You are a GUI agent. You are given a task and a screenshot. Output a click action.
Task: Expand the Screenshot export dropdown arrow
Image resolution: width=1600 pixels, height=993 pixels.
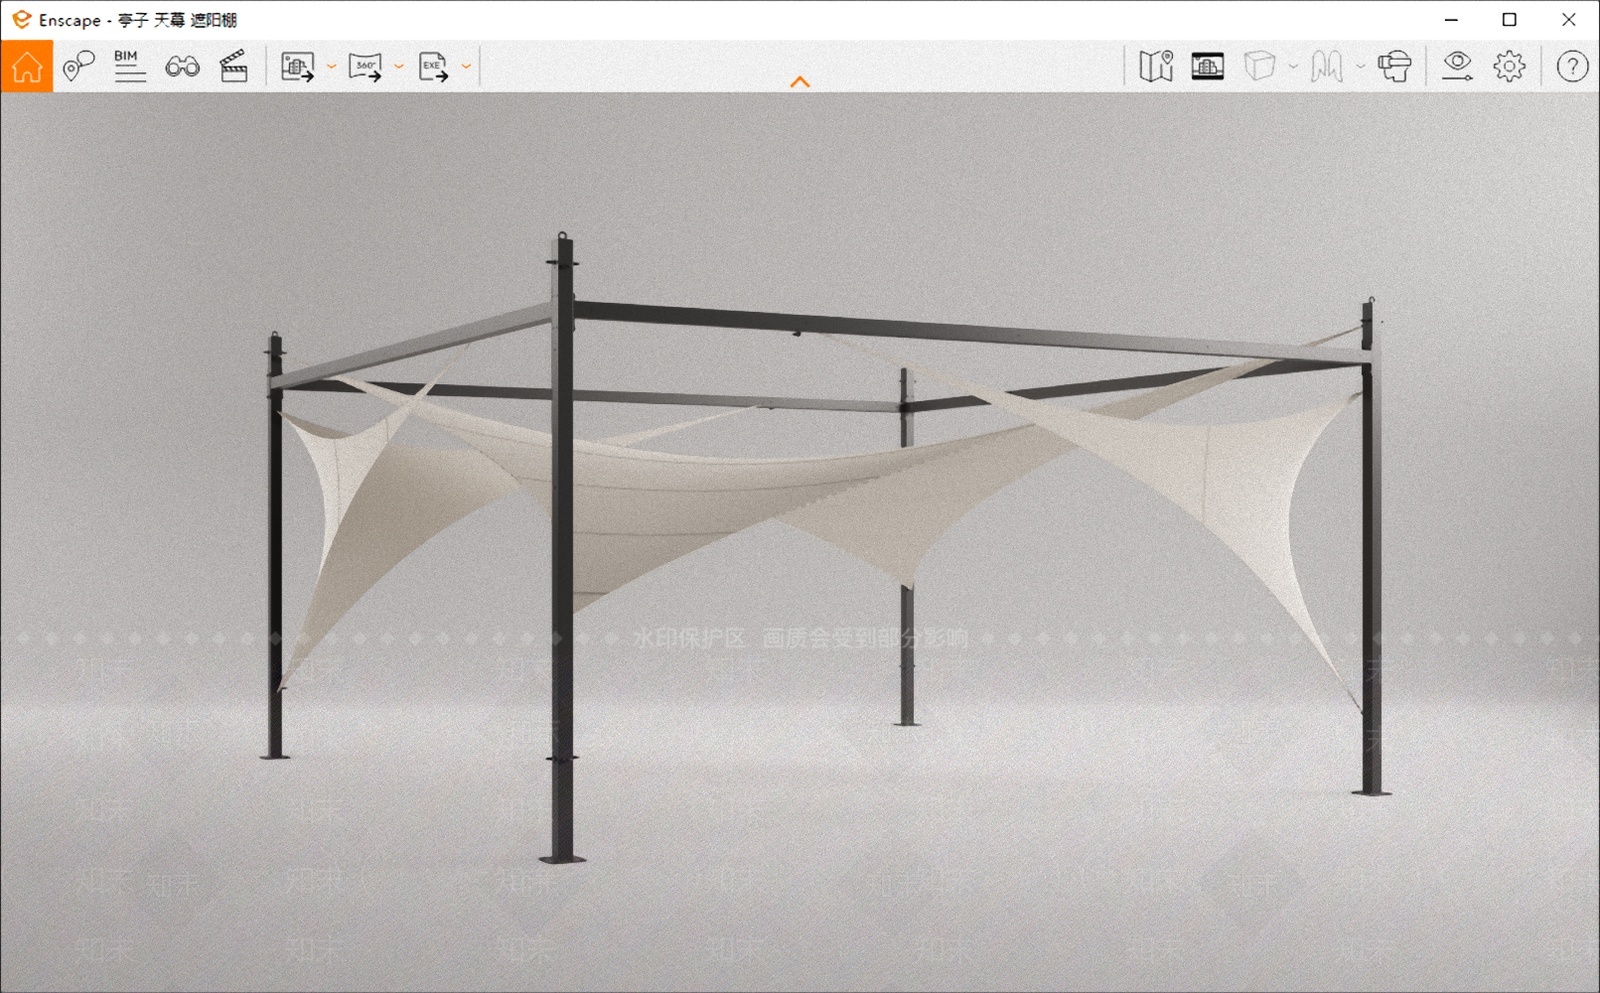[x=331, y=67]
